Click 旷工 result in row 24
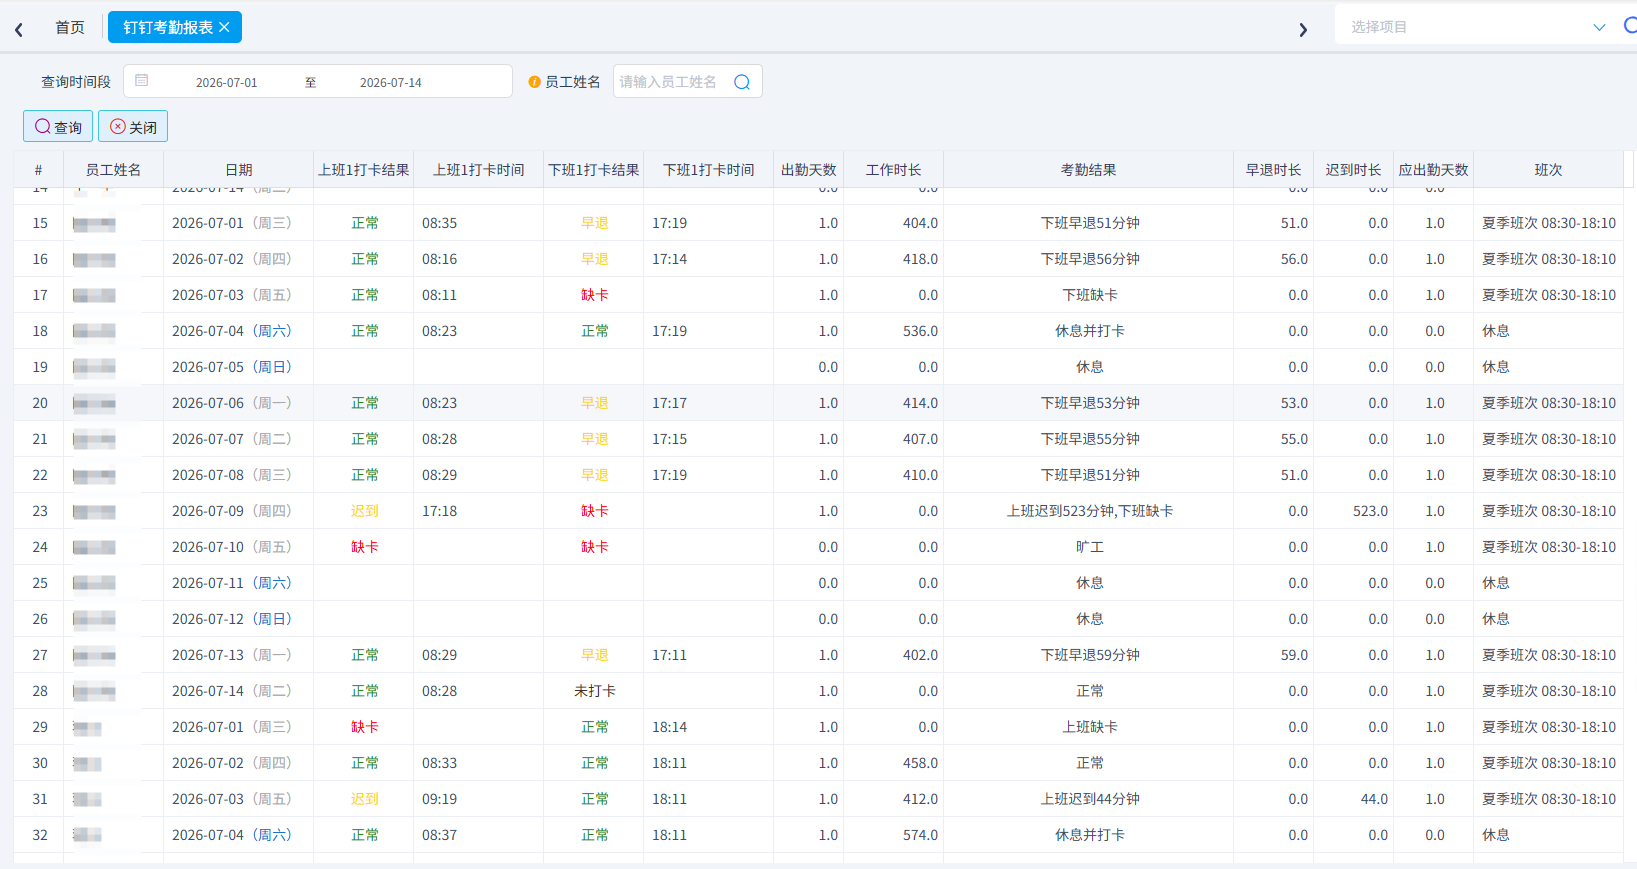Screen dimensions: 1637x869 coord(1090,547)
